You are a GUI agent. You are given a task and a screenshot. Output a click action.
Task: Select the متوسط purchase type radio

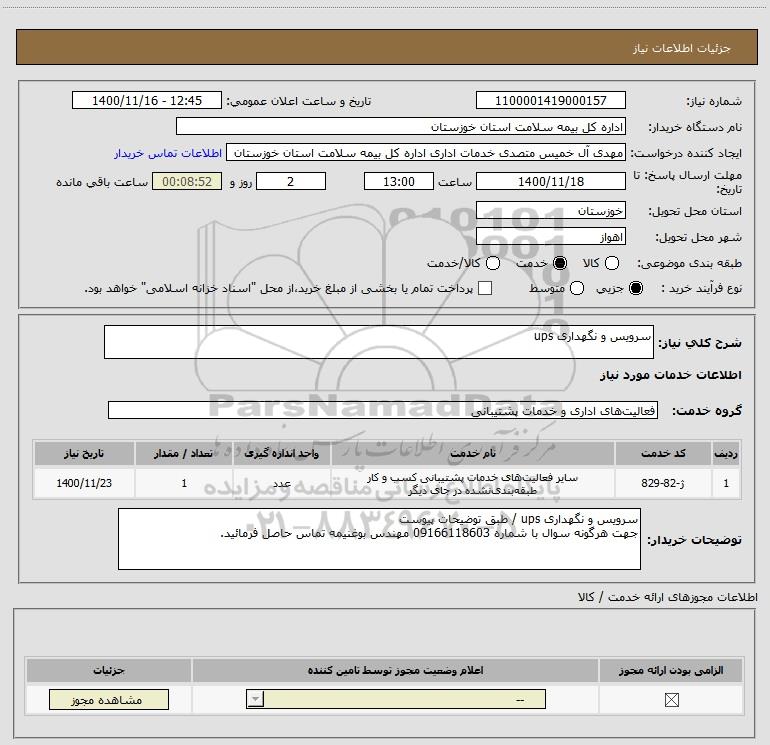coord(577,288)
